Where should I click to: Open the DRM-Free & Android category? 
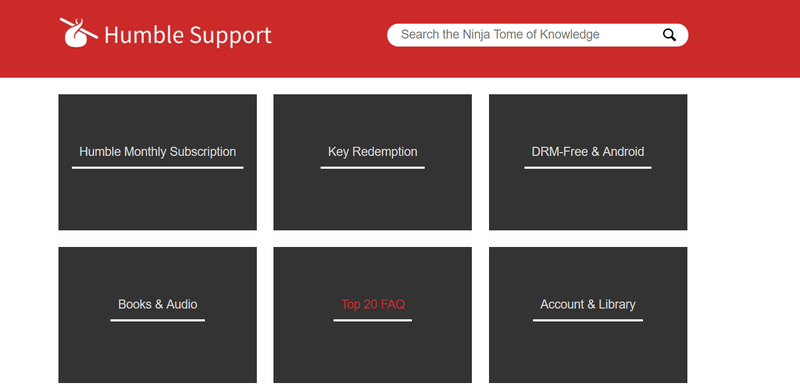588,162
